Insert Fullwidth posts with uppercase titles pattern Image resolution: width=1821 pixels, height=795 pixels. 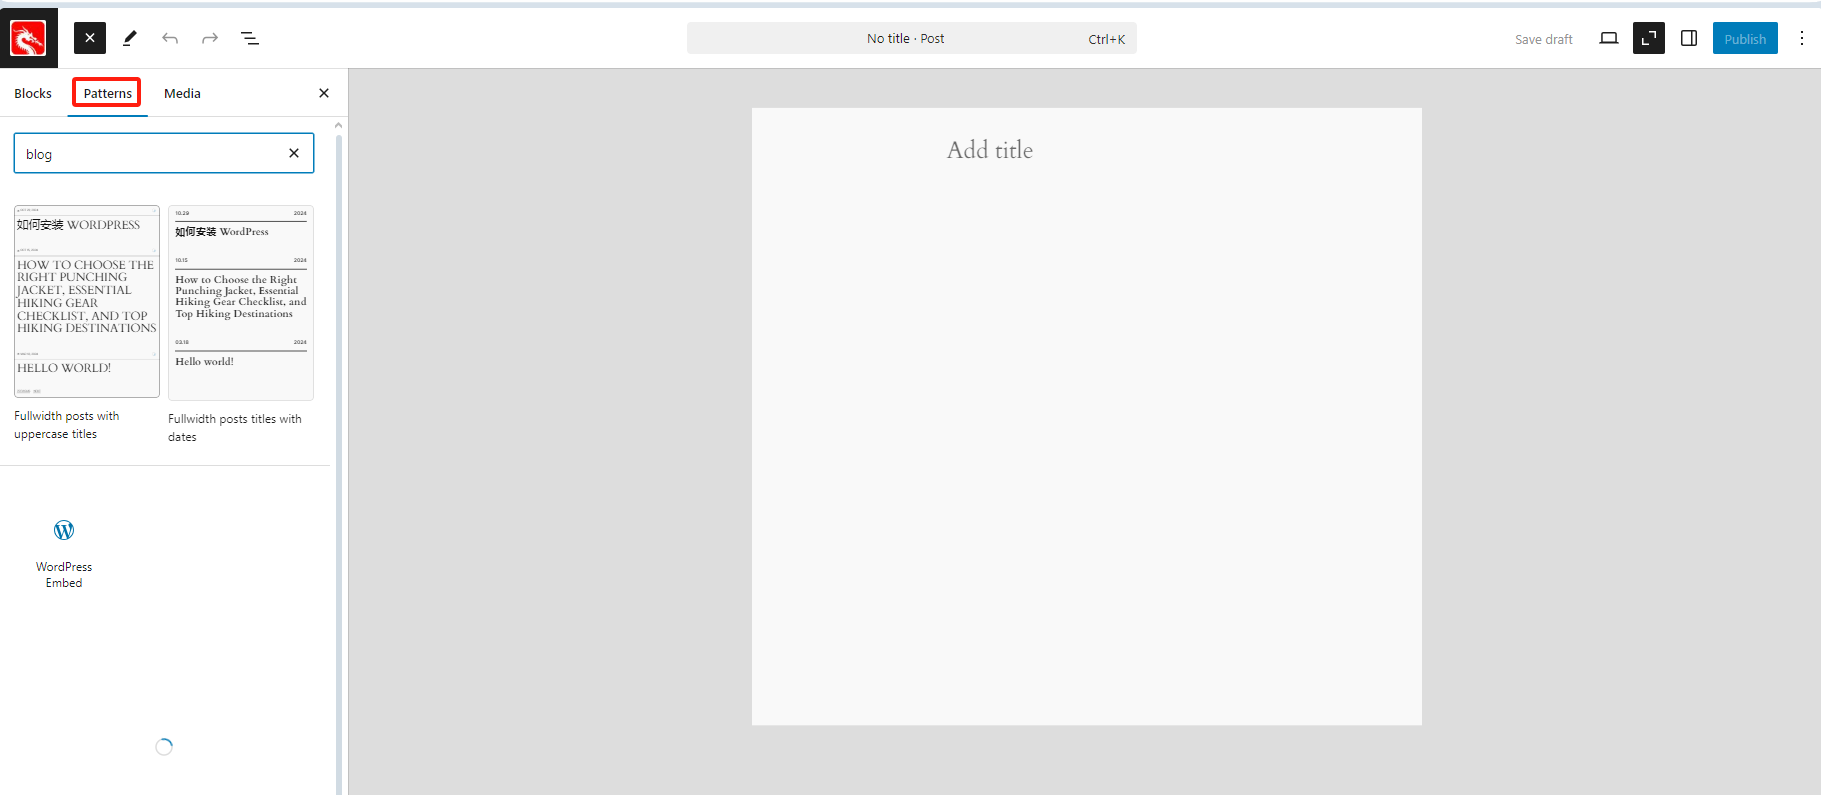coord(87,302)
